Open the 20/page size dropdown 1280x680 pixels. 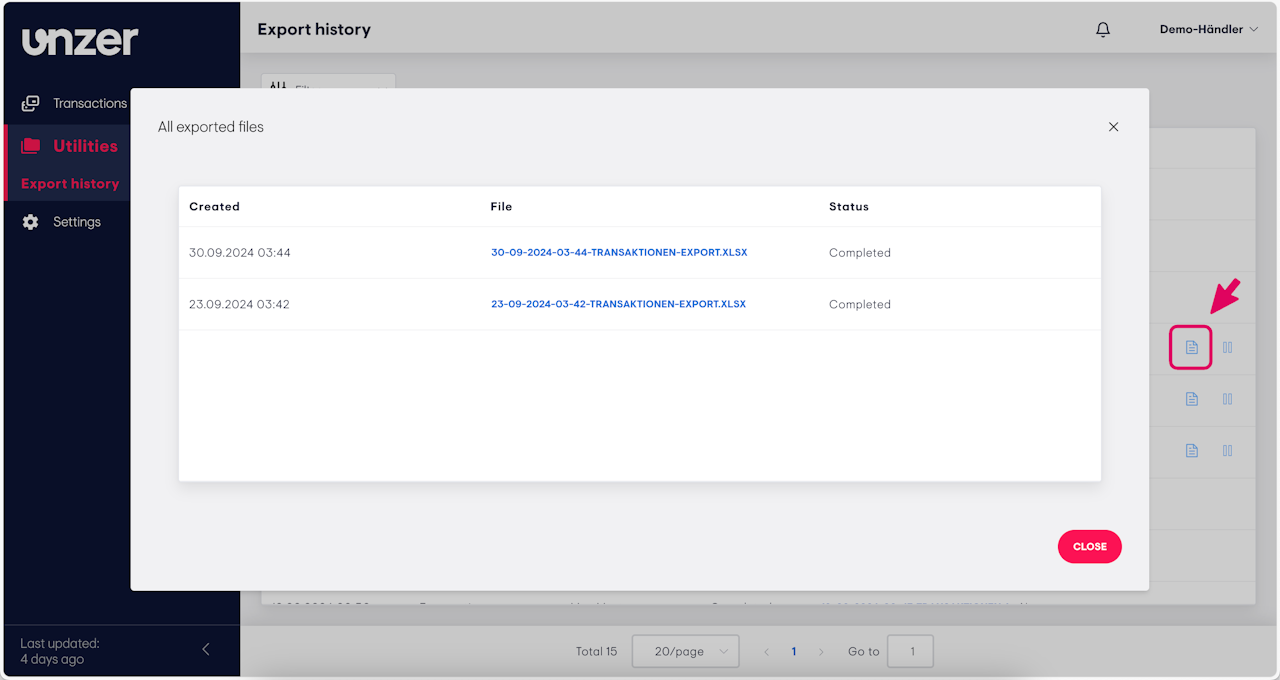pos(685,651)
